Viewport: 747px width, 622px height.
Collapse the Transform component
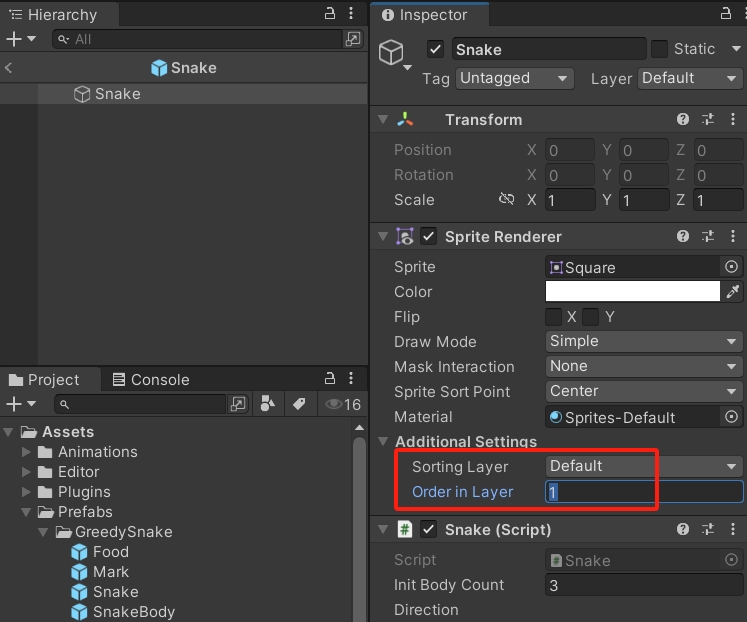tap(383, 119)
